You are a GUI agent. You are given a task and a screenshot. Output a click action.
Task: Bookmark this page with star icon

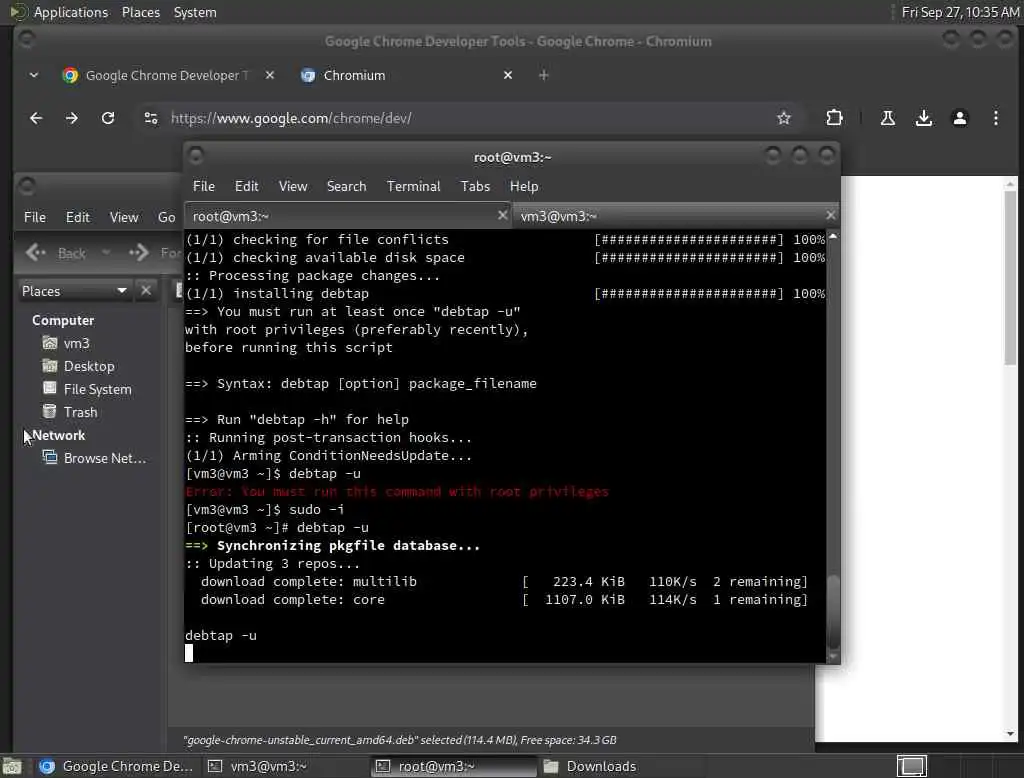pyautogui.click(x=784, y=118)
